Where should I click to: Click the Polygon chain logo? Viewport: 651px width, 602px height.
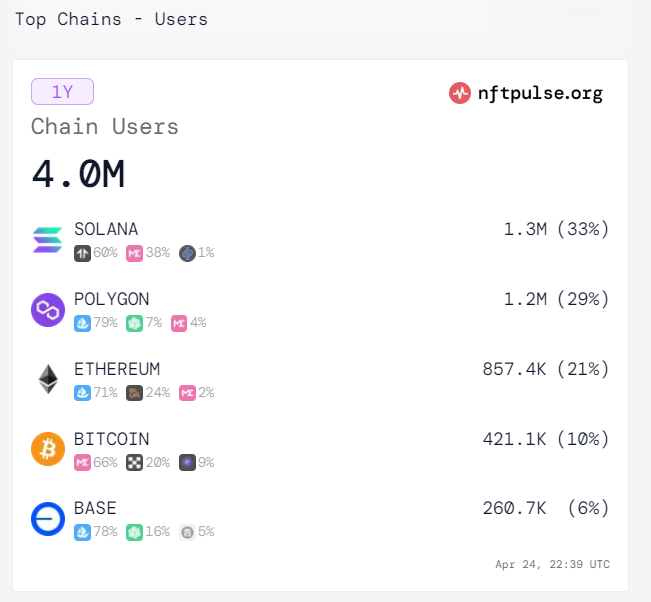point(48,310)
